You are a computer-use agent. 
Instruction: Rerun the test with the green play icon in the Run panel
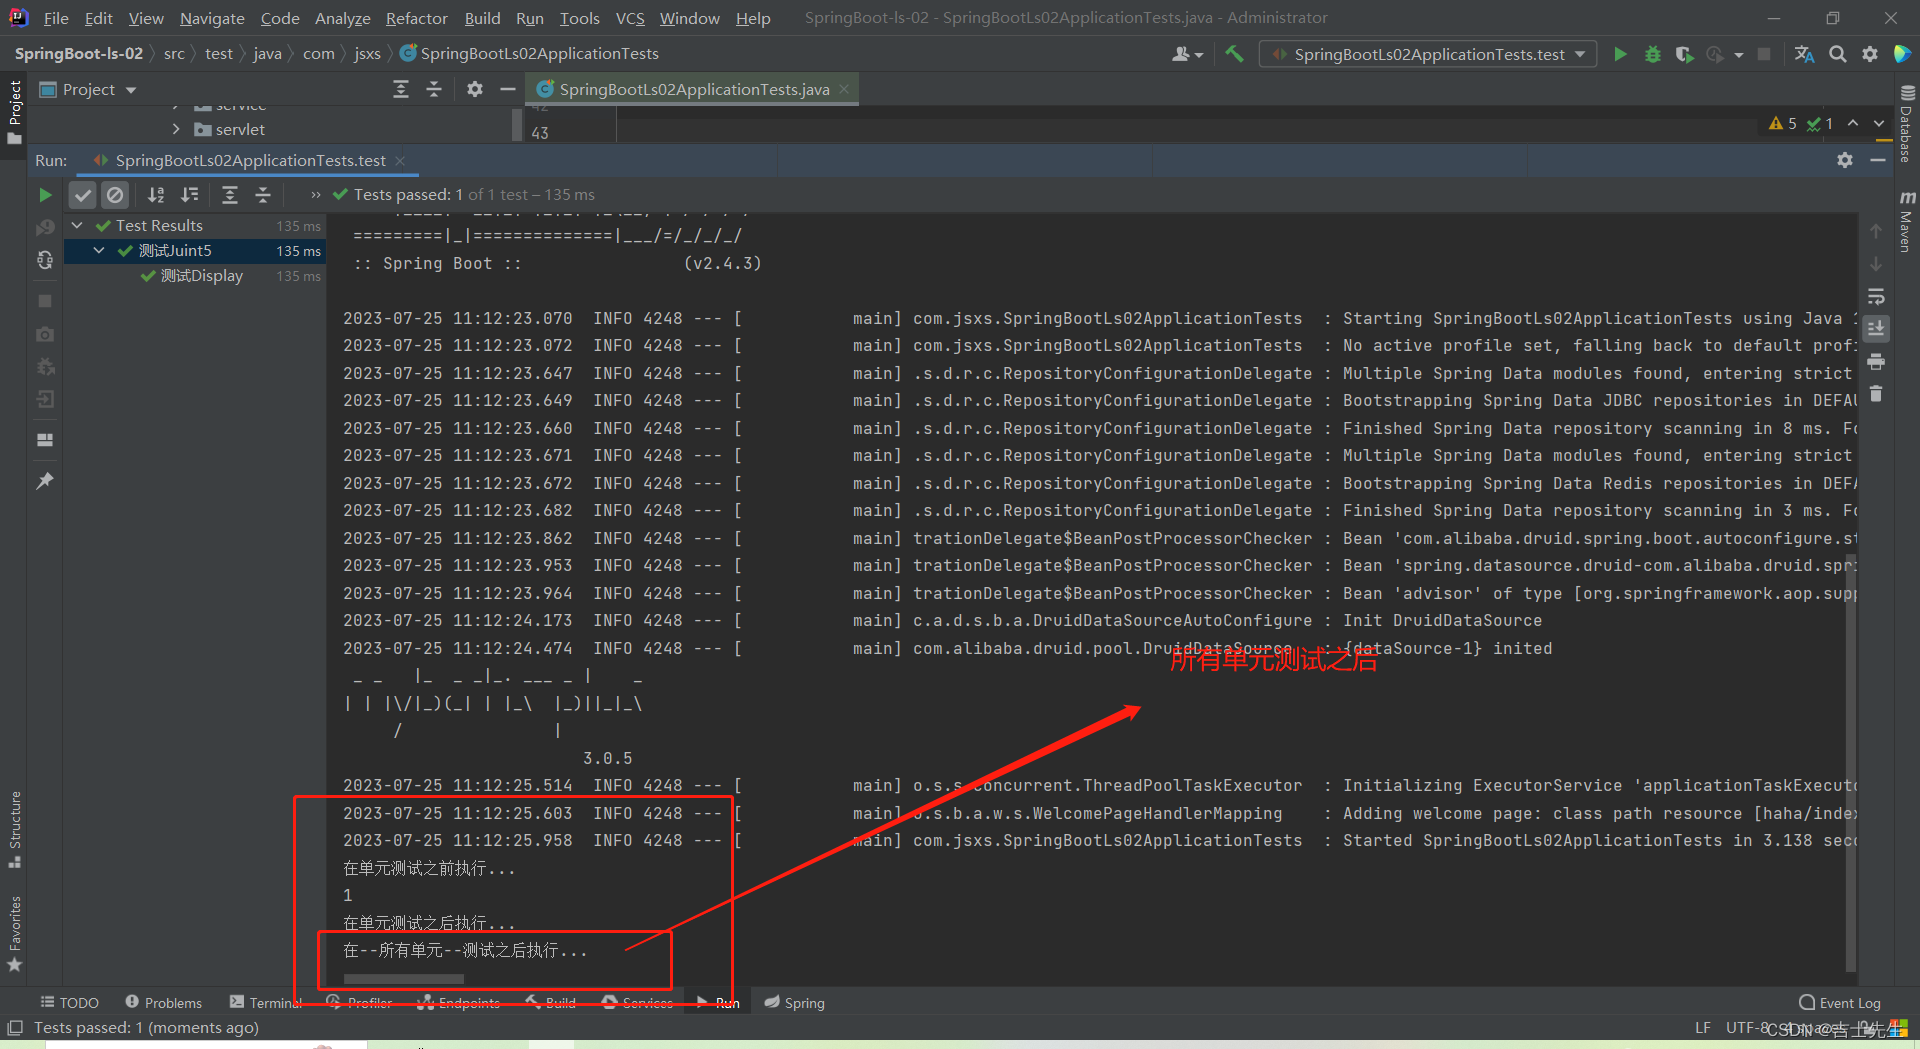click(x=45, y=195)
